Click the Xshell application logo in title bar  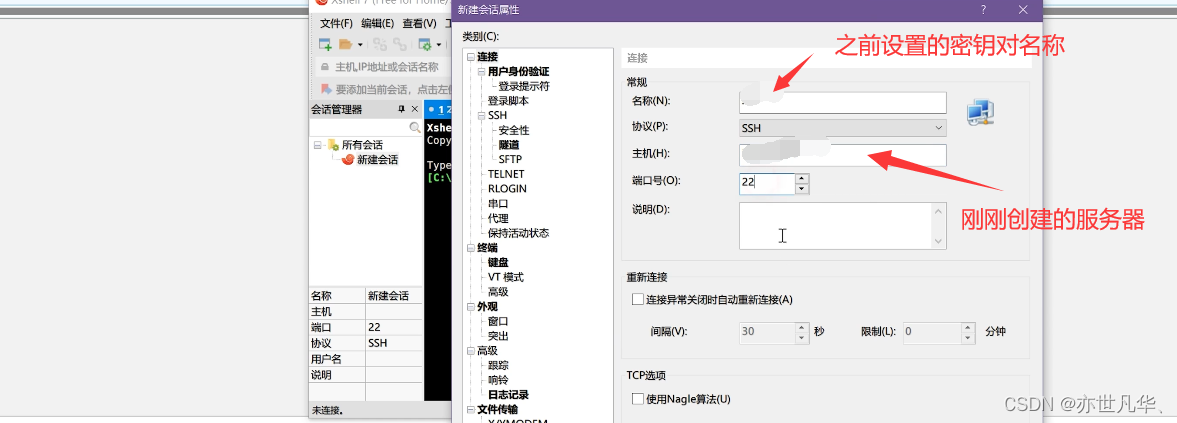click(322, 2)
